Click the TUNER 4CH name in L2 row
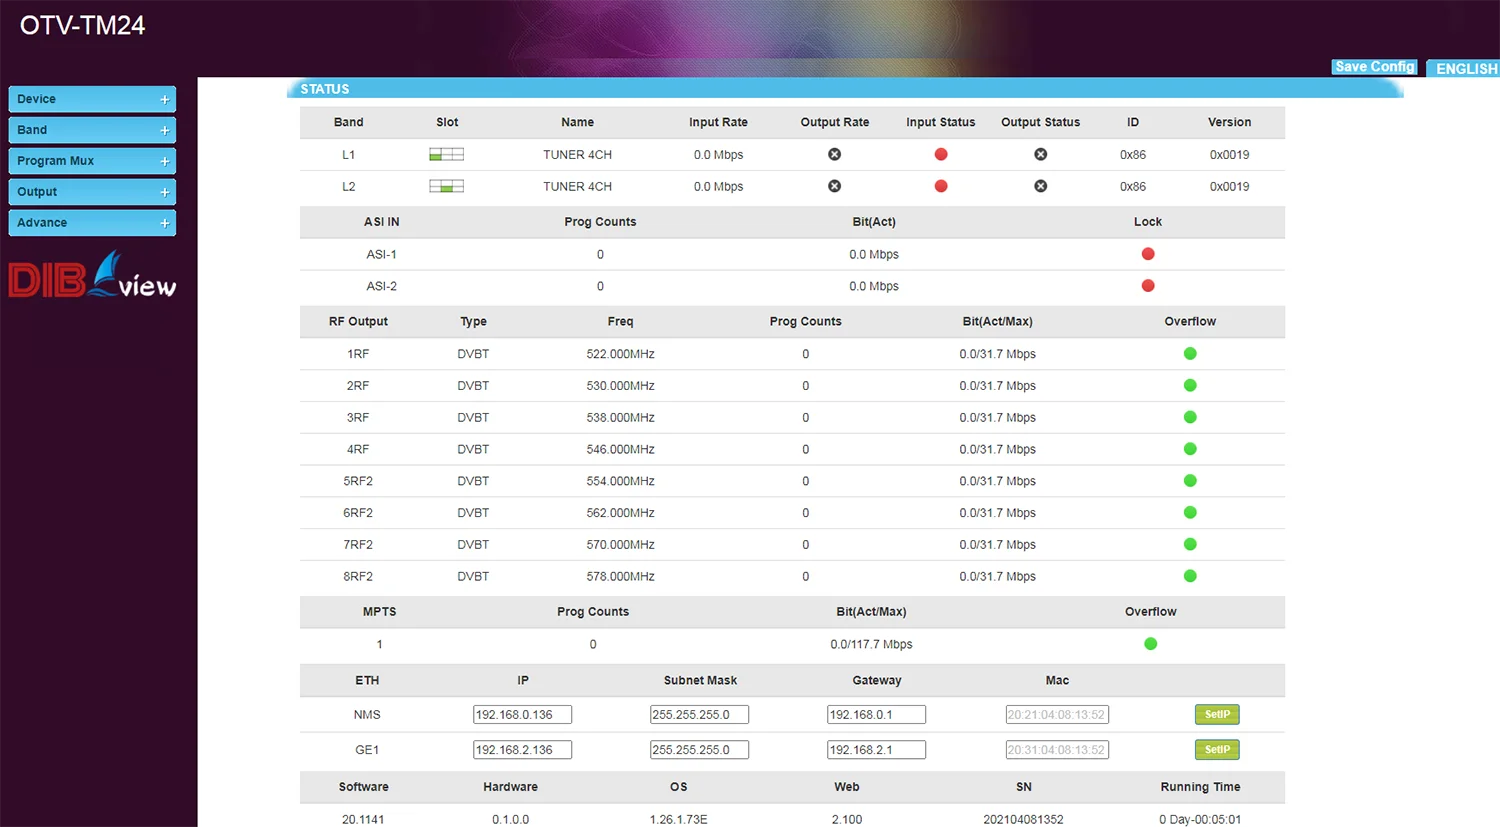Screen dimensions: 1500x827 click(x=577, y=187)
